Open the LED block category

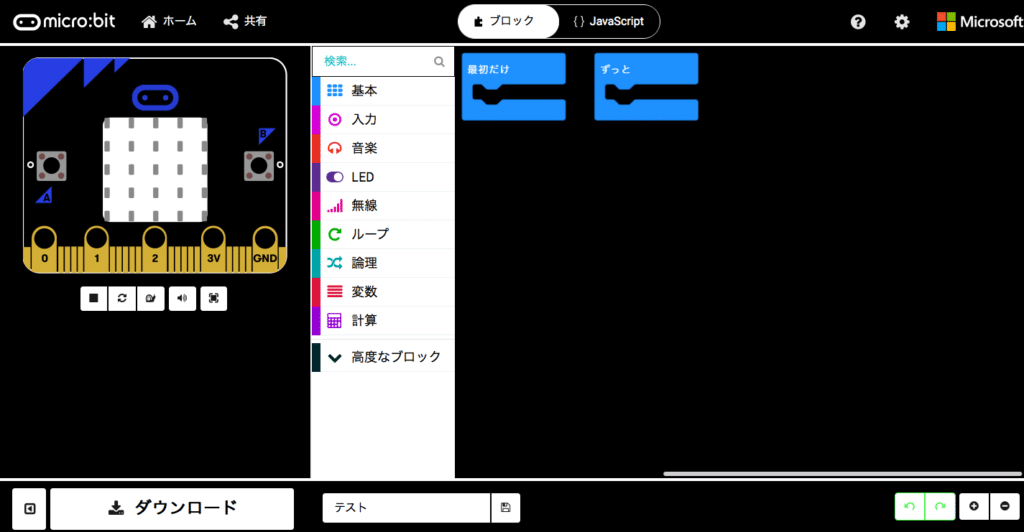click(x=383, y=177)
